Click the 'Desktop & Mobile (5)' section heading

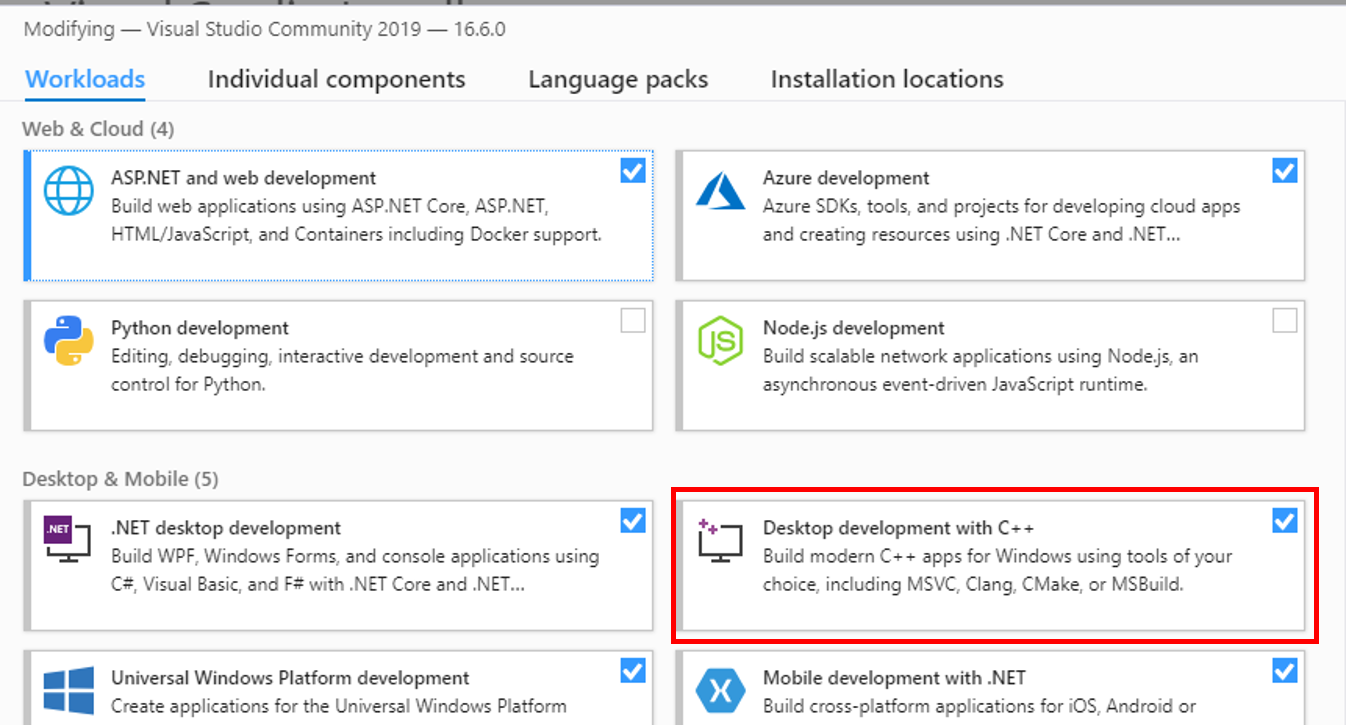coord(119,479)
